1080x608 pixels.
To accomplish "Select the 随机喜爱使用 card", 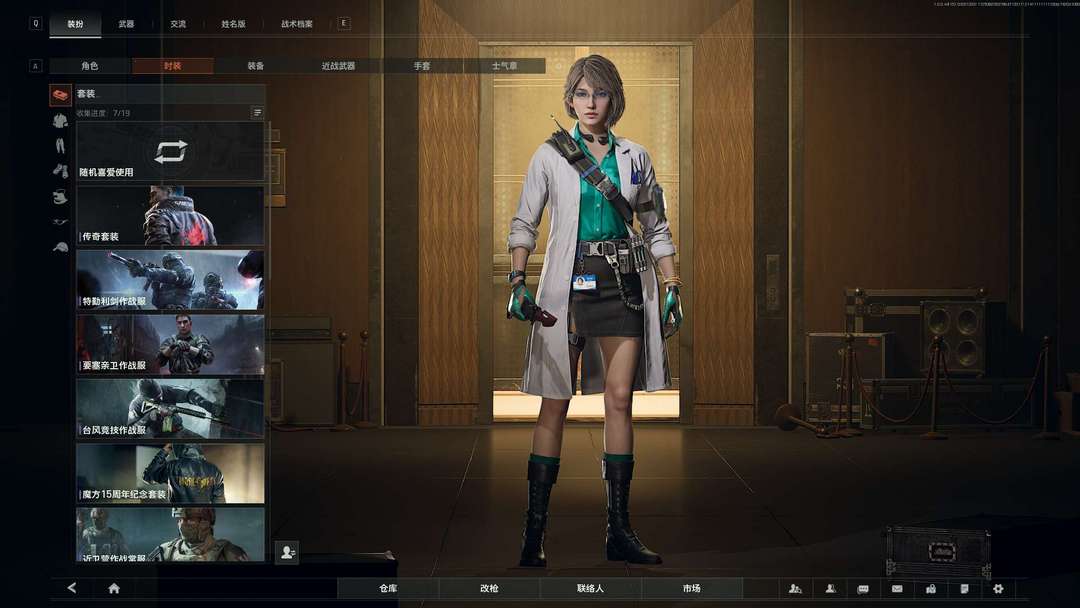I will point(170,151).
